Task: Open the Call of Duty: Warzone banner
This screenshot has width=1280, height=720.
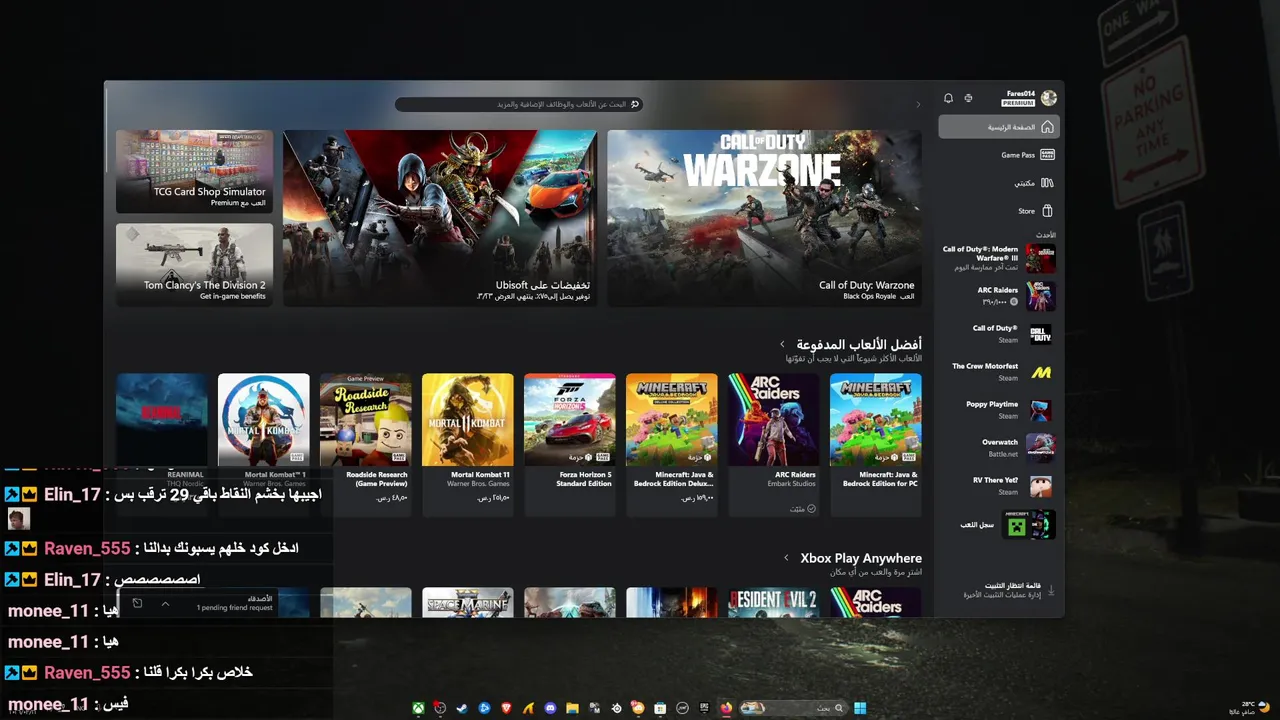Action: pyautogui.click(x=764, y=218)
